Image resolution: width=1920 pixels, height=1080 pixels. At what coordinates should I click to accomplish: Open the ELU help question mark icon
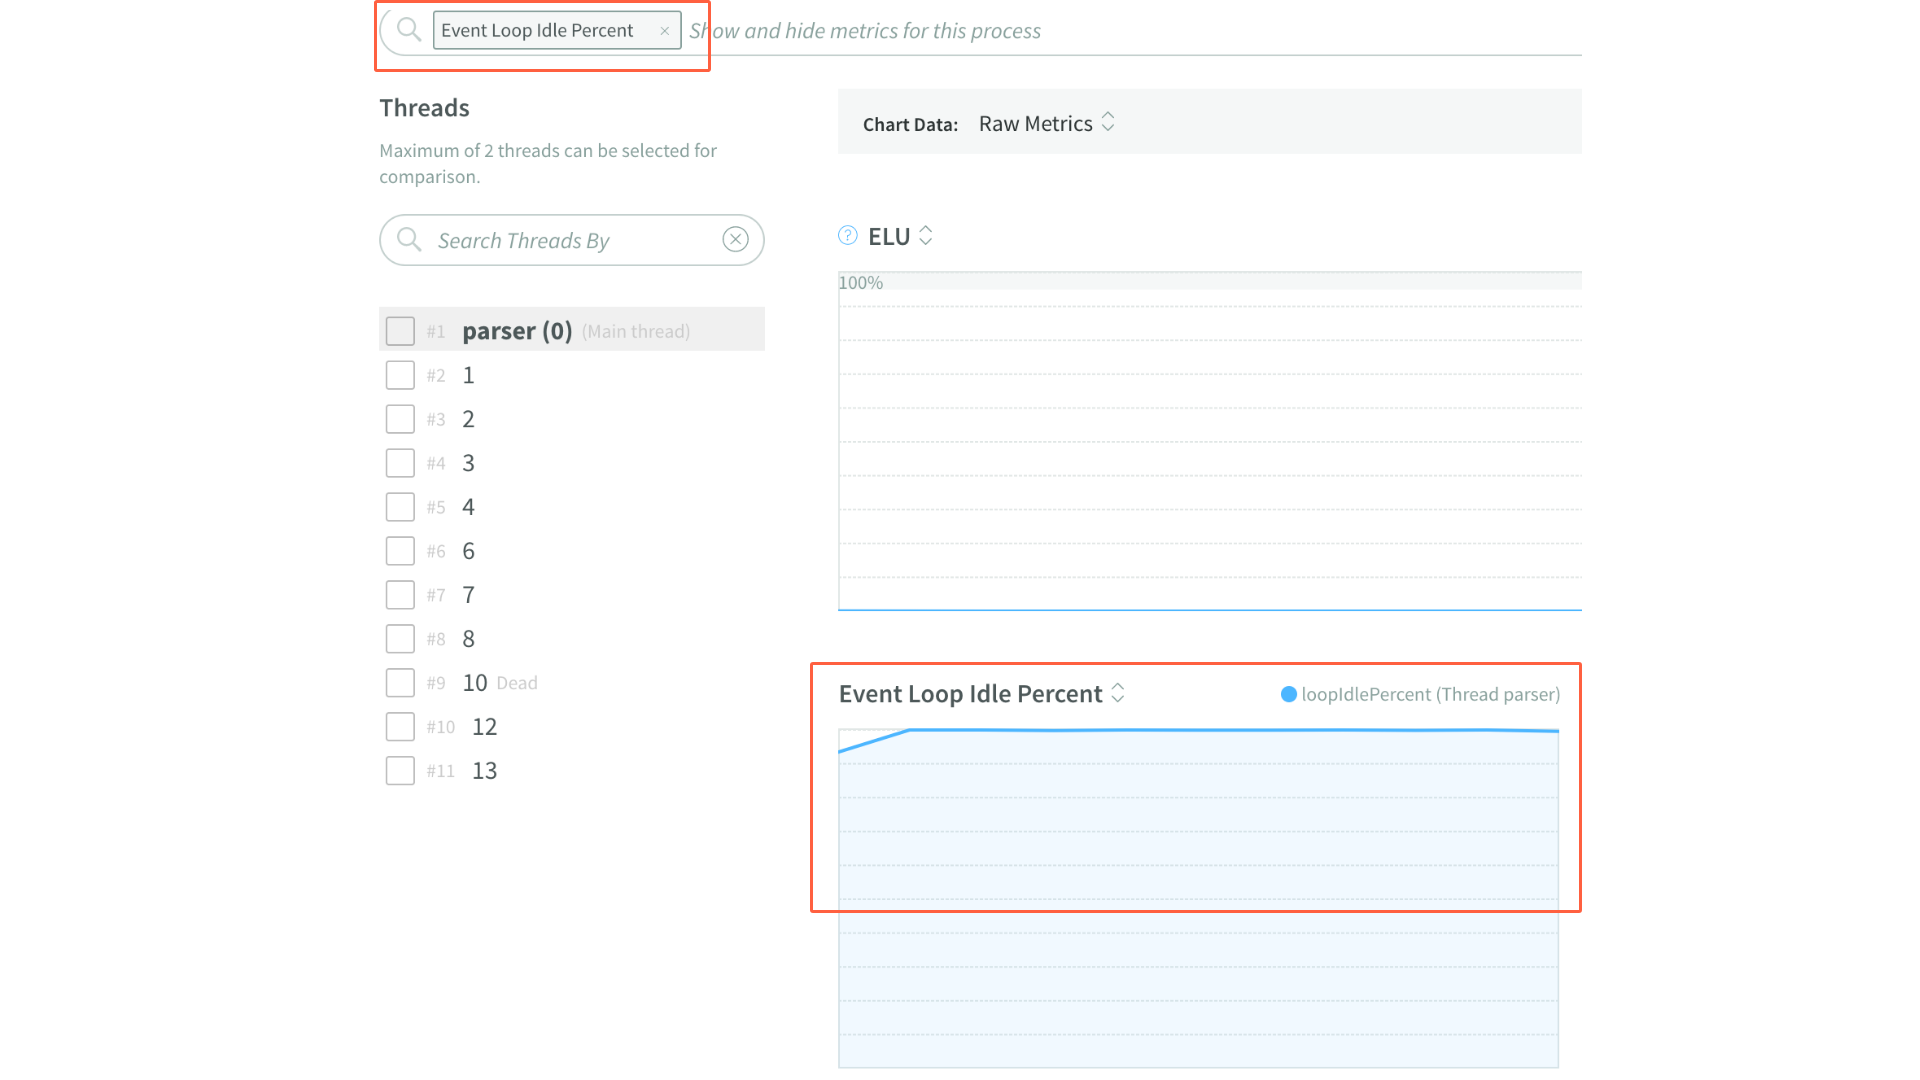[848, 236]
